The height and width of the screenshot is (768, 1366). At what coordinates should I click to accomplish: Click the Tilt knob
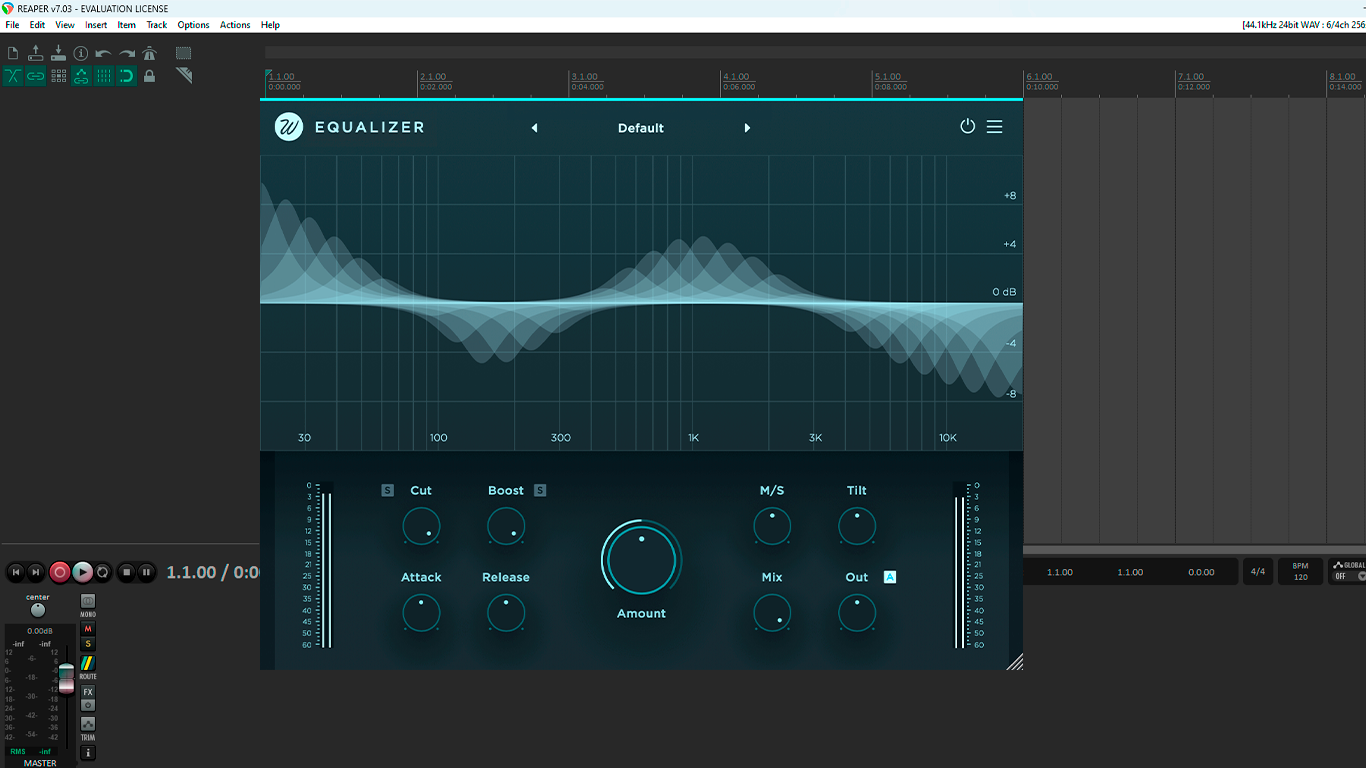point(857,526)
